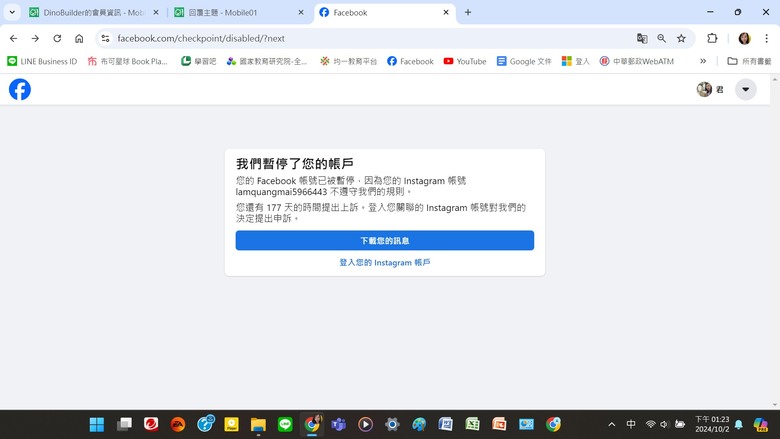Show hidden system tray icons
This screenshot has width=780, height=439.
click(x=612, y=424)
